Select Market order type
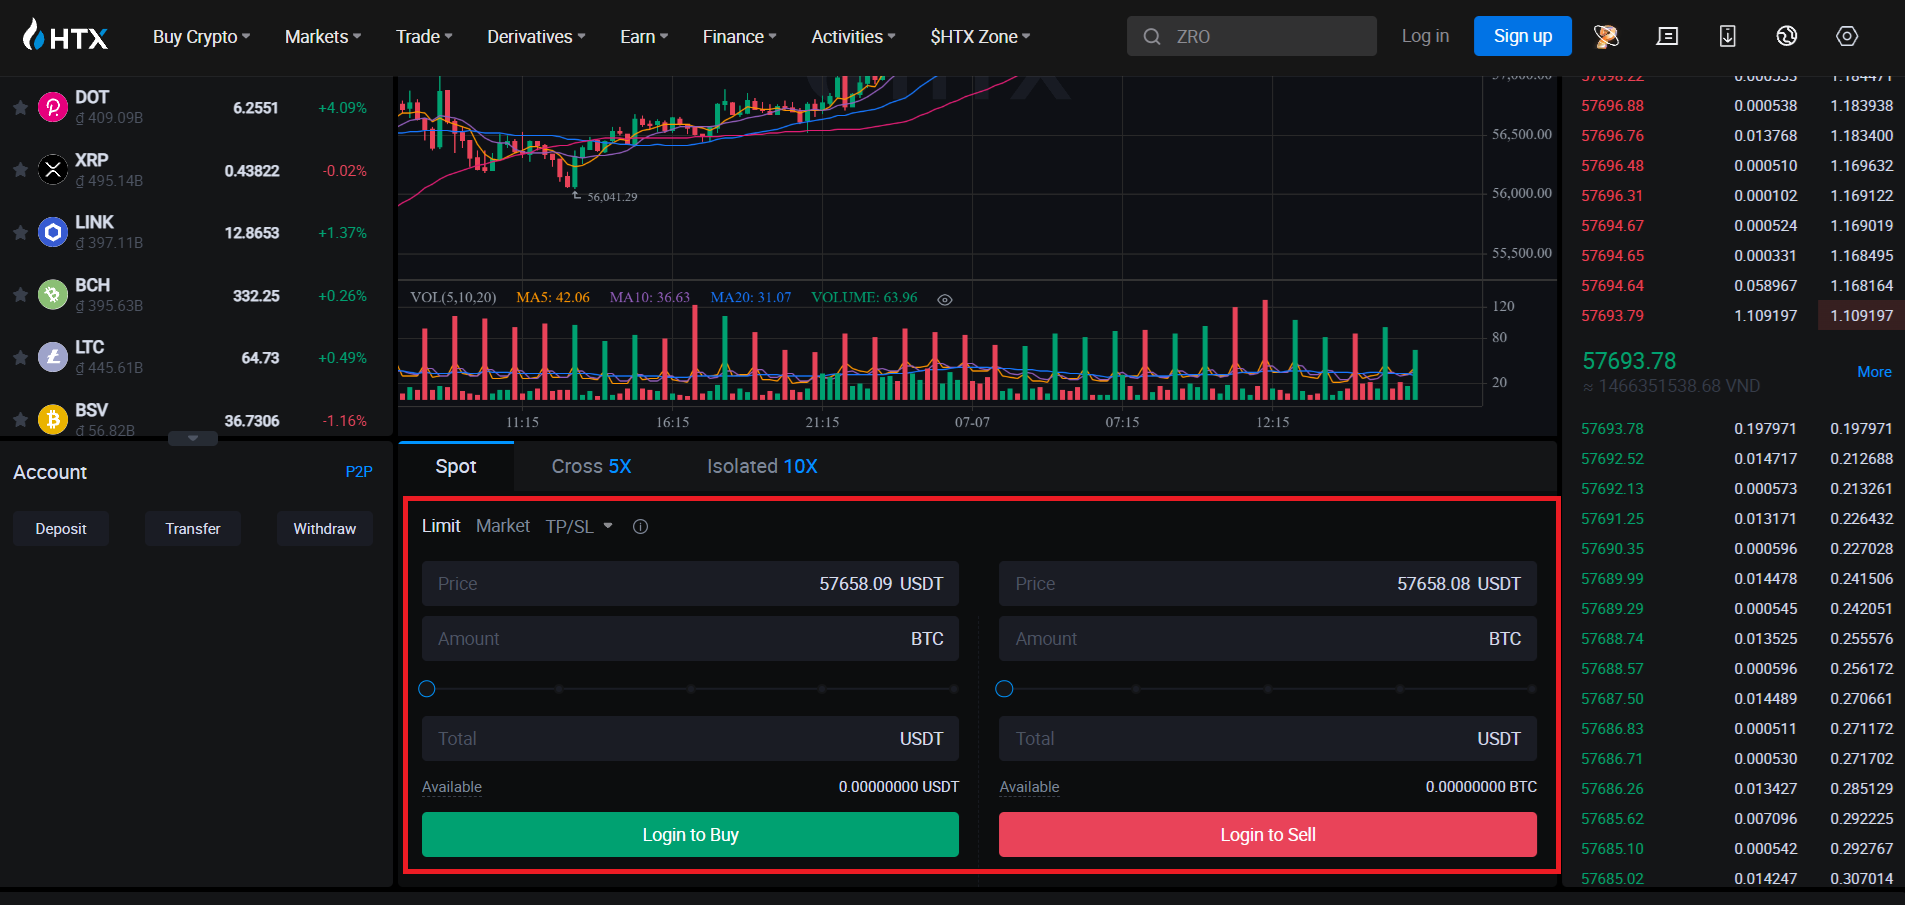Screen dimensions: 1905x905 [503, 526]
